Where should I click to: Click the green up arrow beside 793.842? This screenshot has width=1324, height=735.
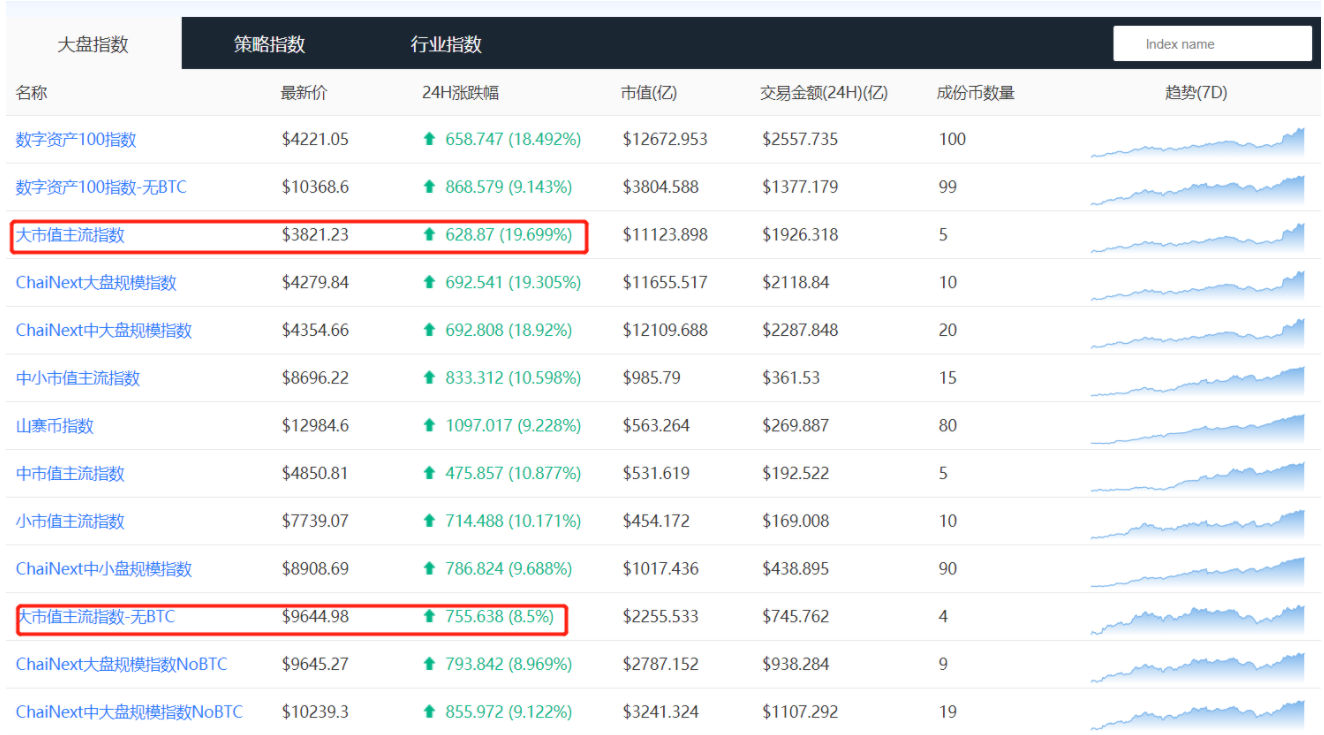click(x=430, y=664)
